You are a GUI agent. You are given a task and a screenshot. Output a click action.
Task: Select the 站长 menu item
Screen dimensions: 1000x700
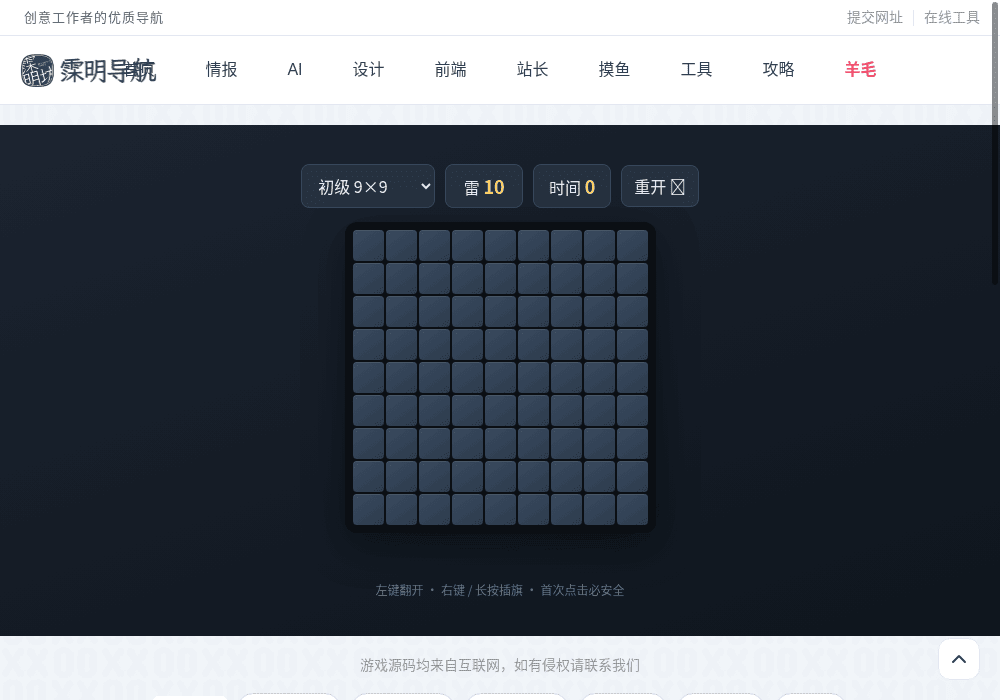[533, 69]
